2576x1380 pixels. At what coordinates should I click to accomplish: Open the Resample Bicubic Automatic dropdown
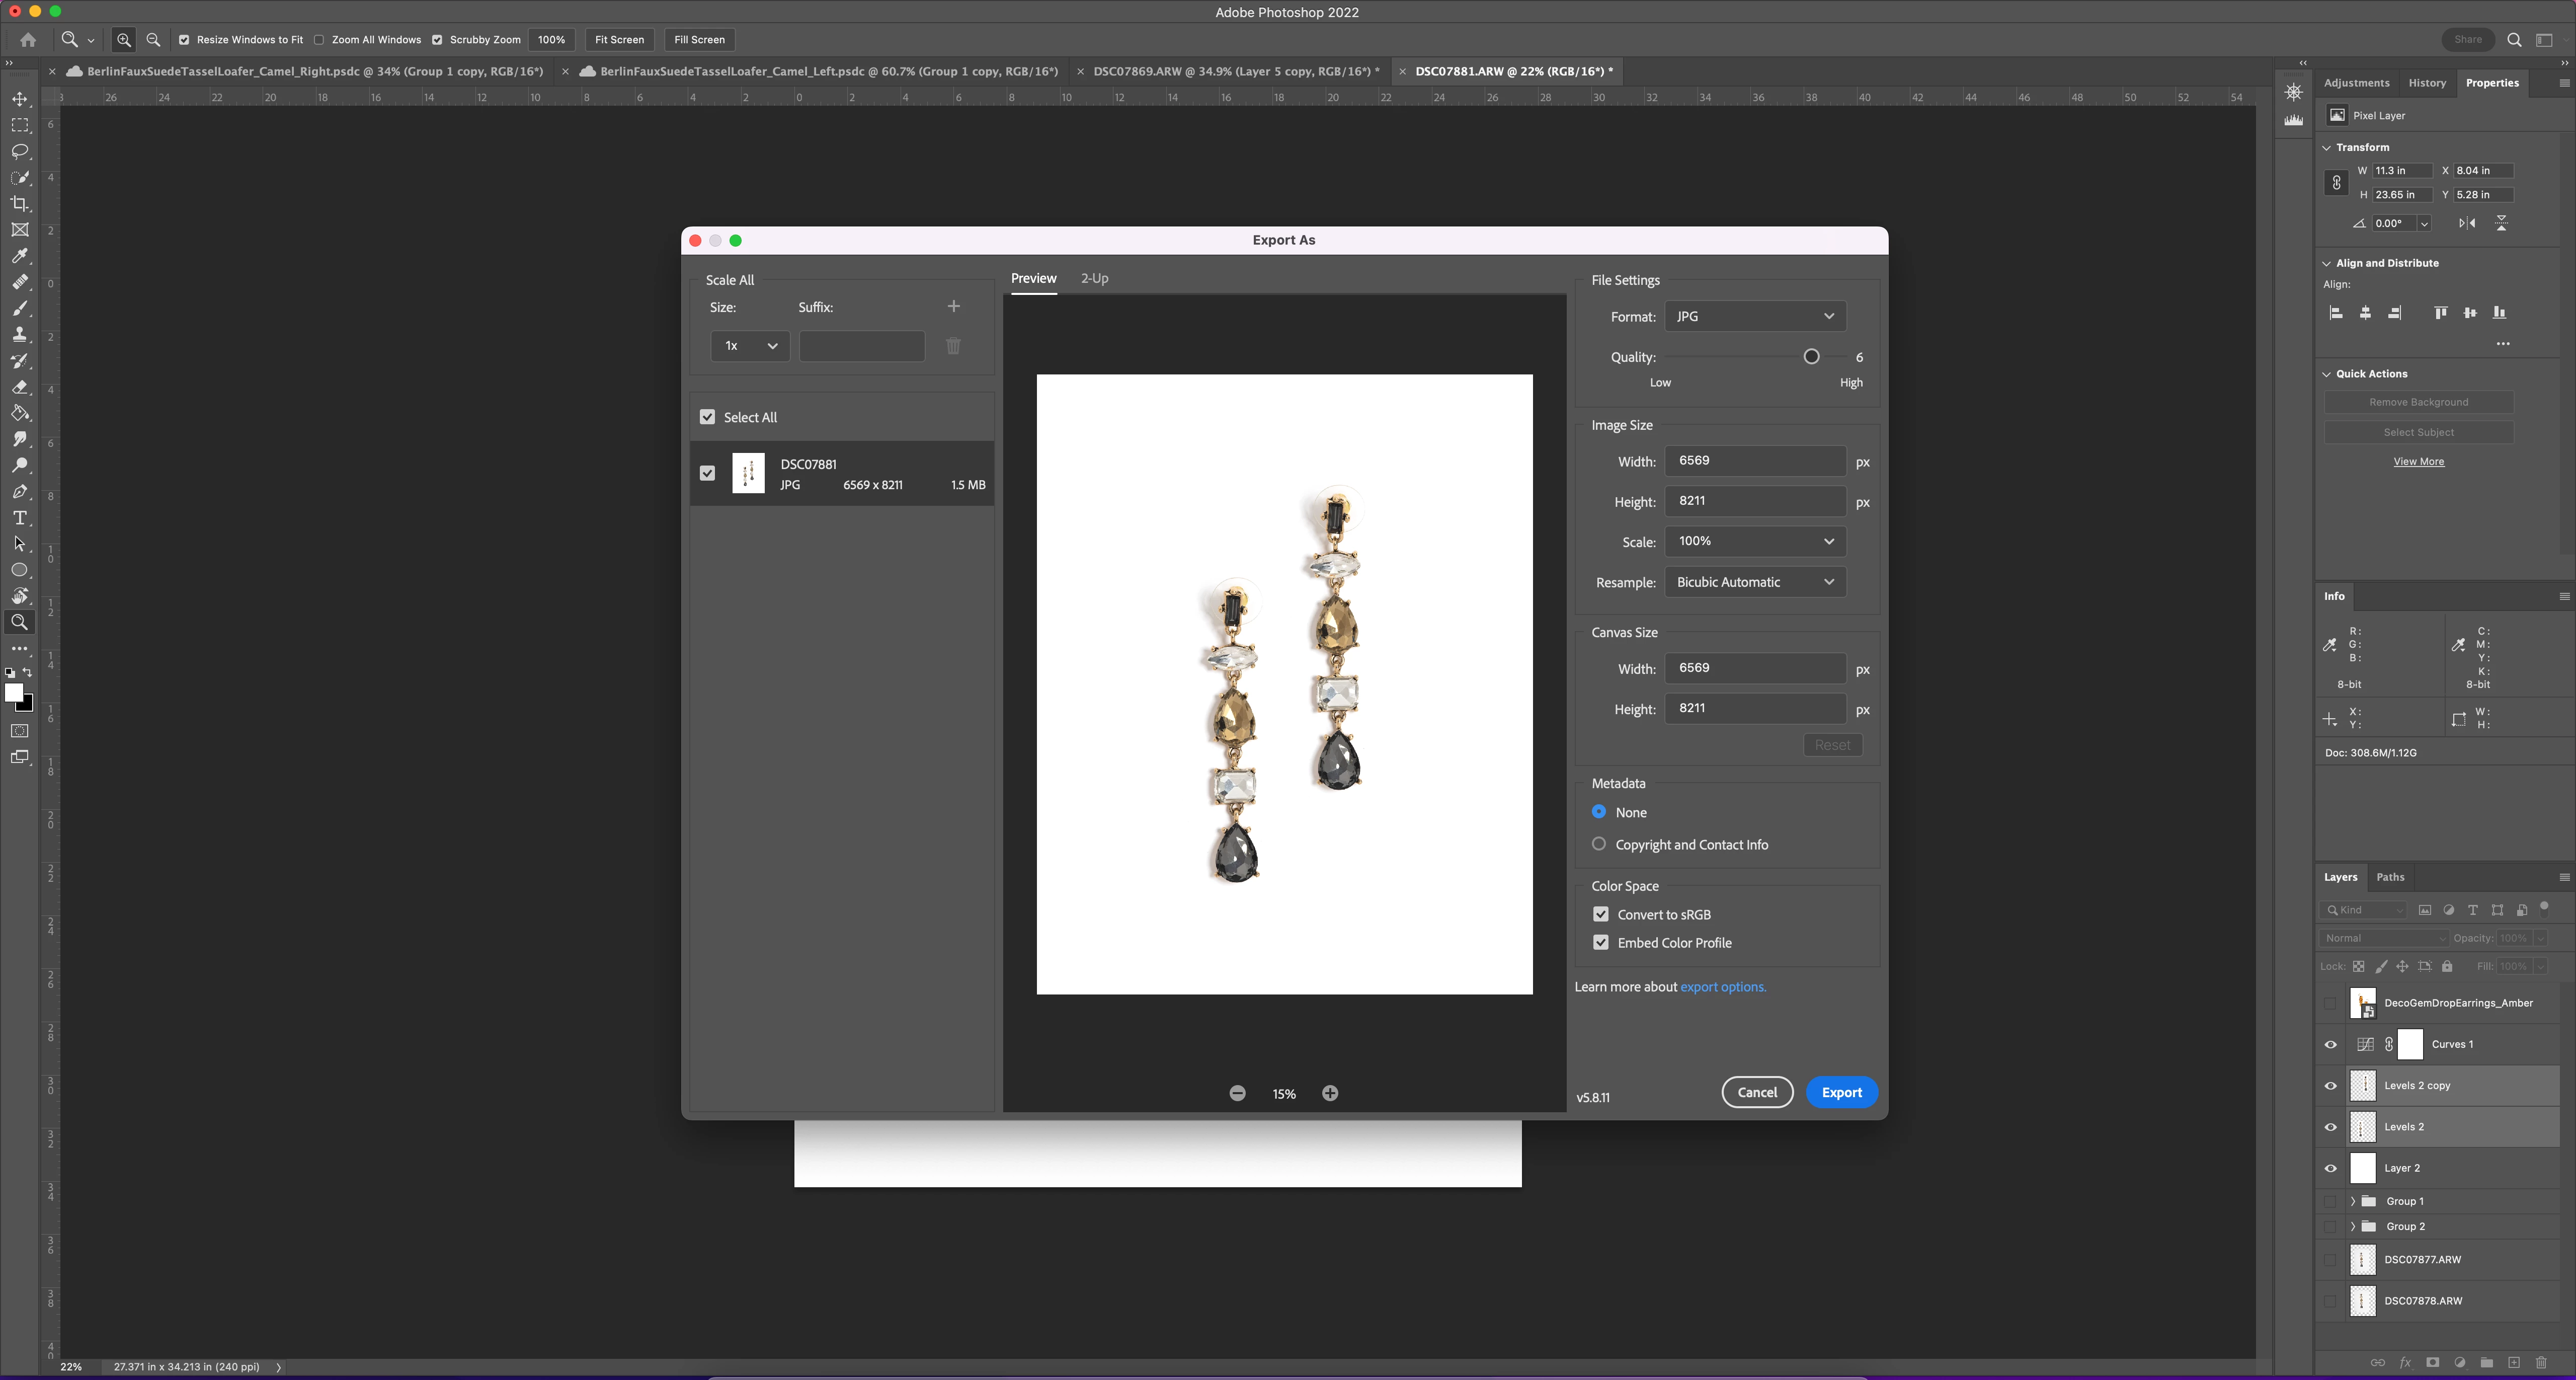coord(1755,582)
